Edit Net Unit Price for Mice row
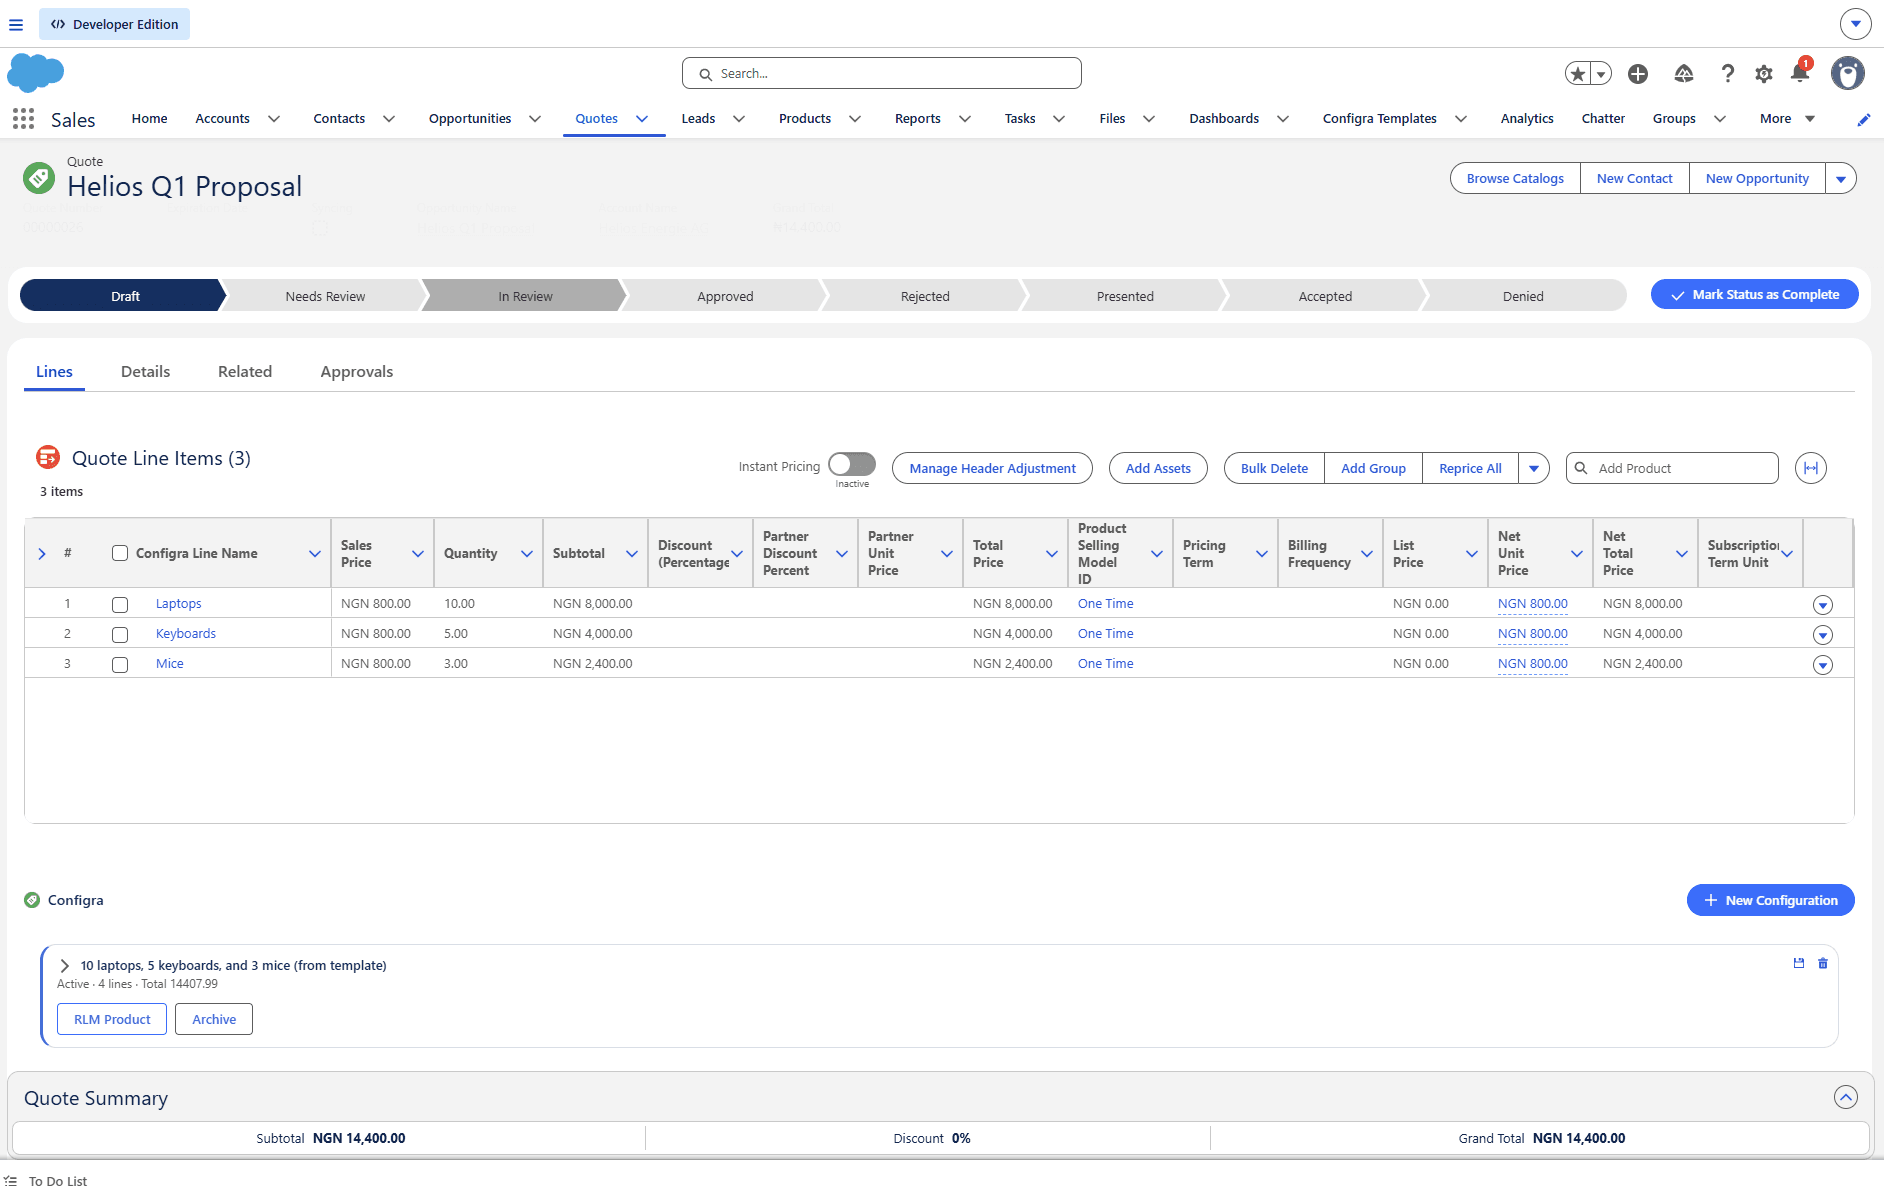This screenshot has width=1884, height=1186. click(1533, 664)
